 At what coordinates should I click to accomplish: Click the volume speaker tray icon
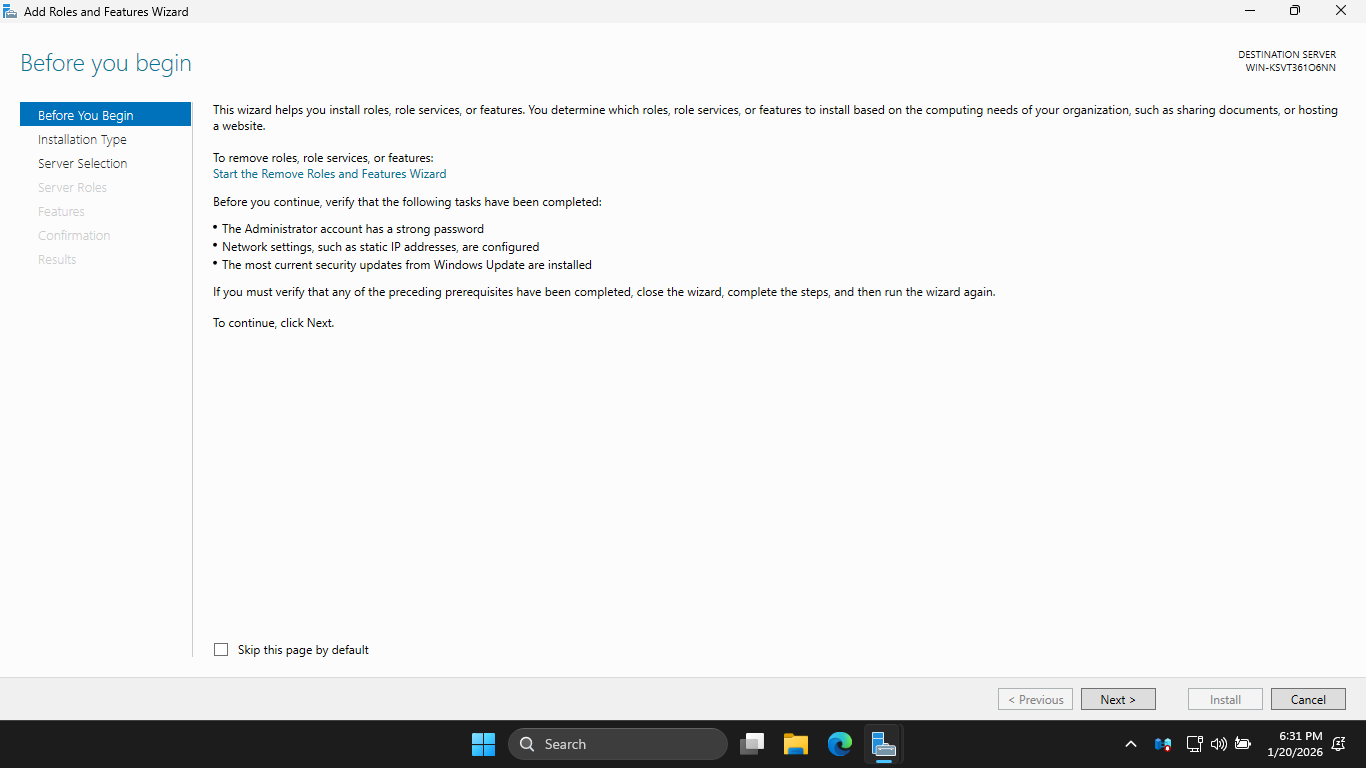[x=1218, y=744]
